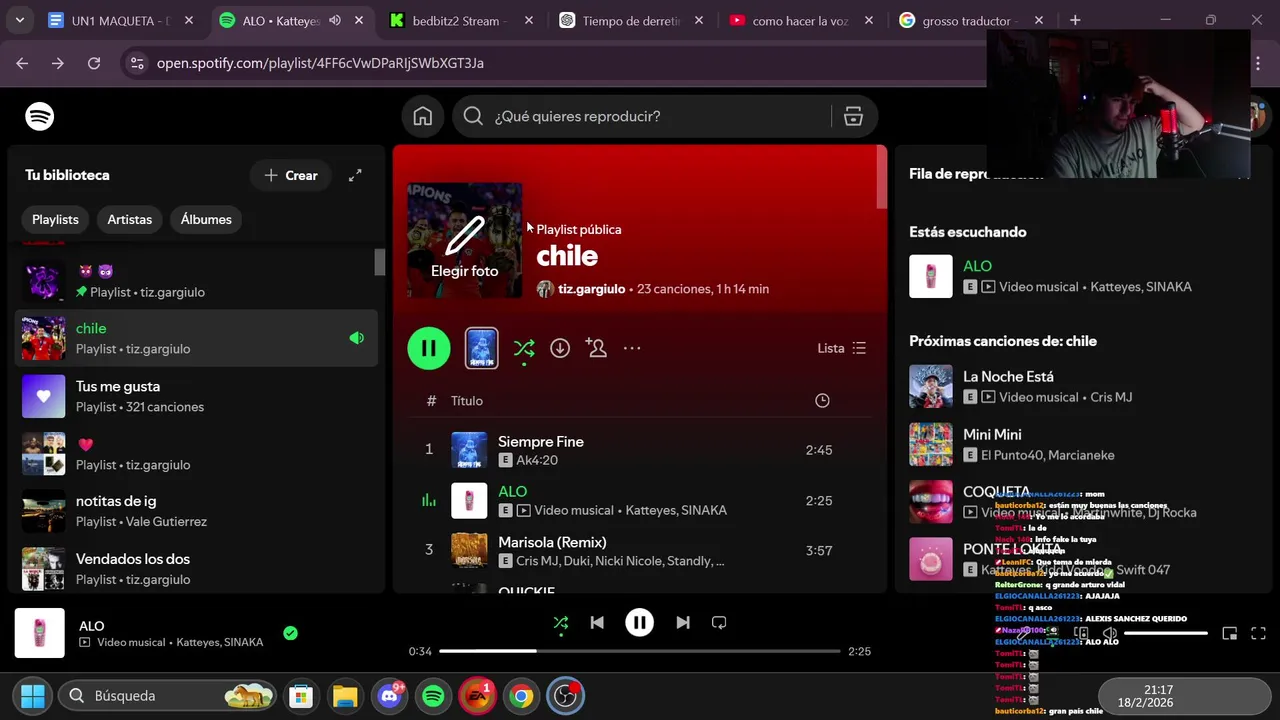This screenshot has width=1280, height=720.
Task: Open tiz.gargiulo profile link in header
Action: click(591, 289)
